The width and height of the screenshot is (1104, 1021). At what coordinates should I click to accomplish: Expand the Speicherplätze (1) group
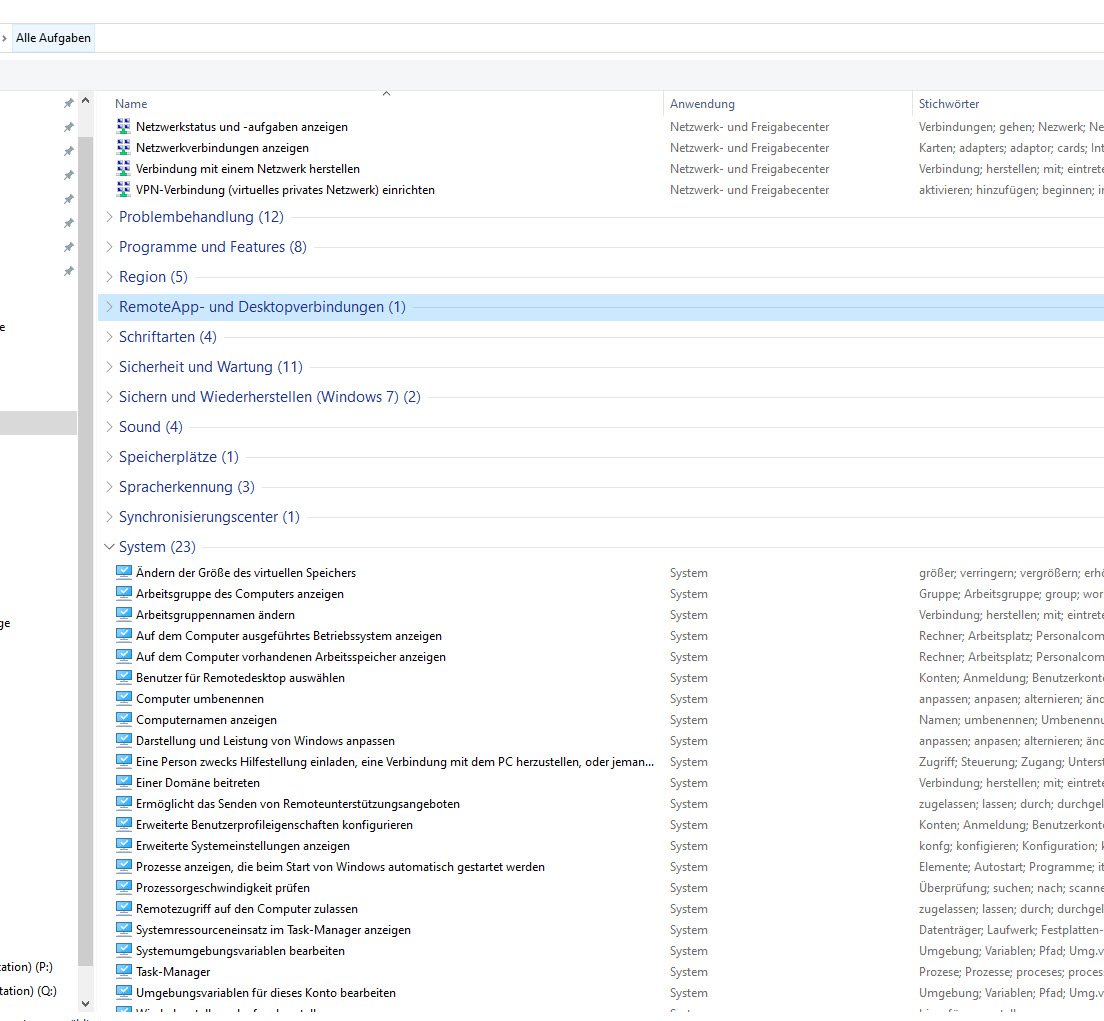[109, 457]
